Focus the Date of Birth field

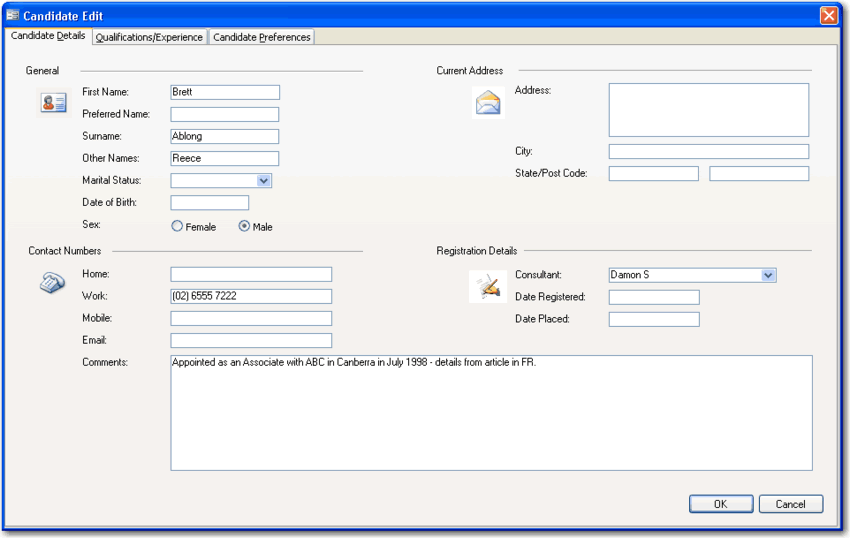(209, 203)
